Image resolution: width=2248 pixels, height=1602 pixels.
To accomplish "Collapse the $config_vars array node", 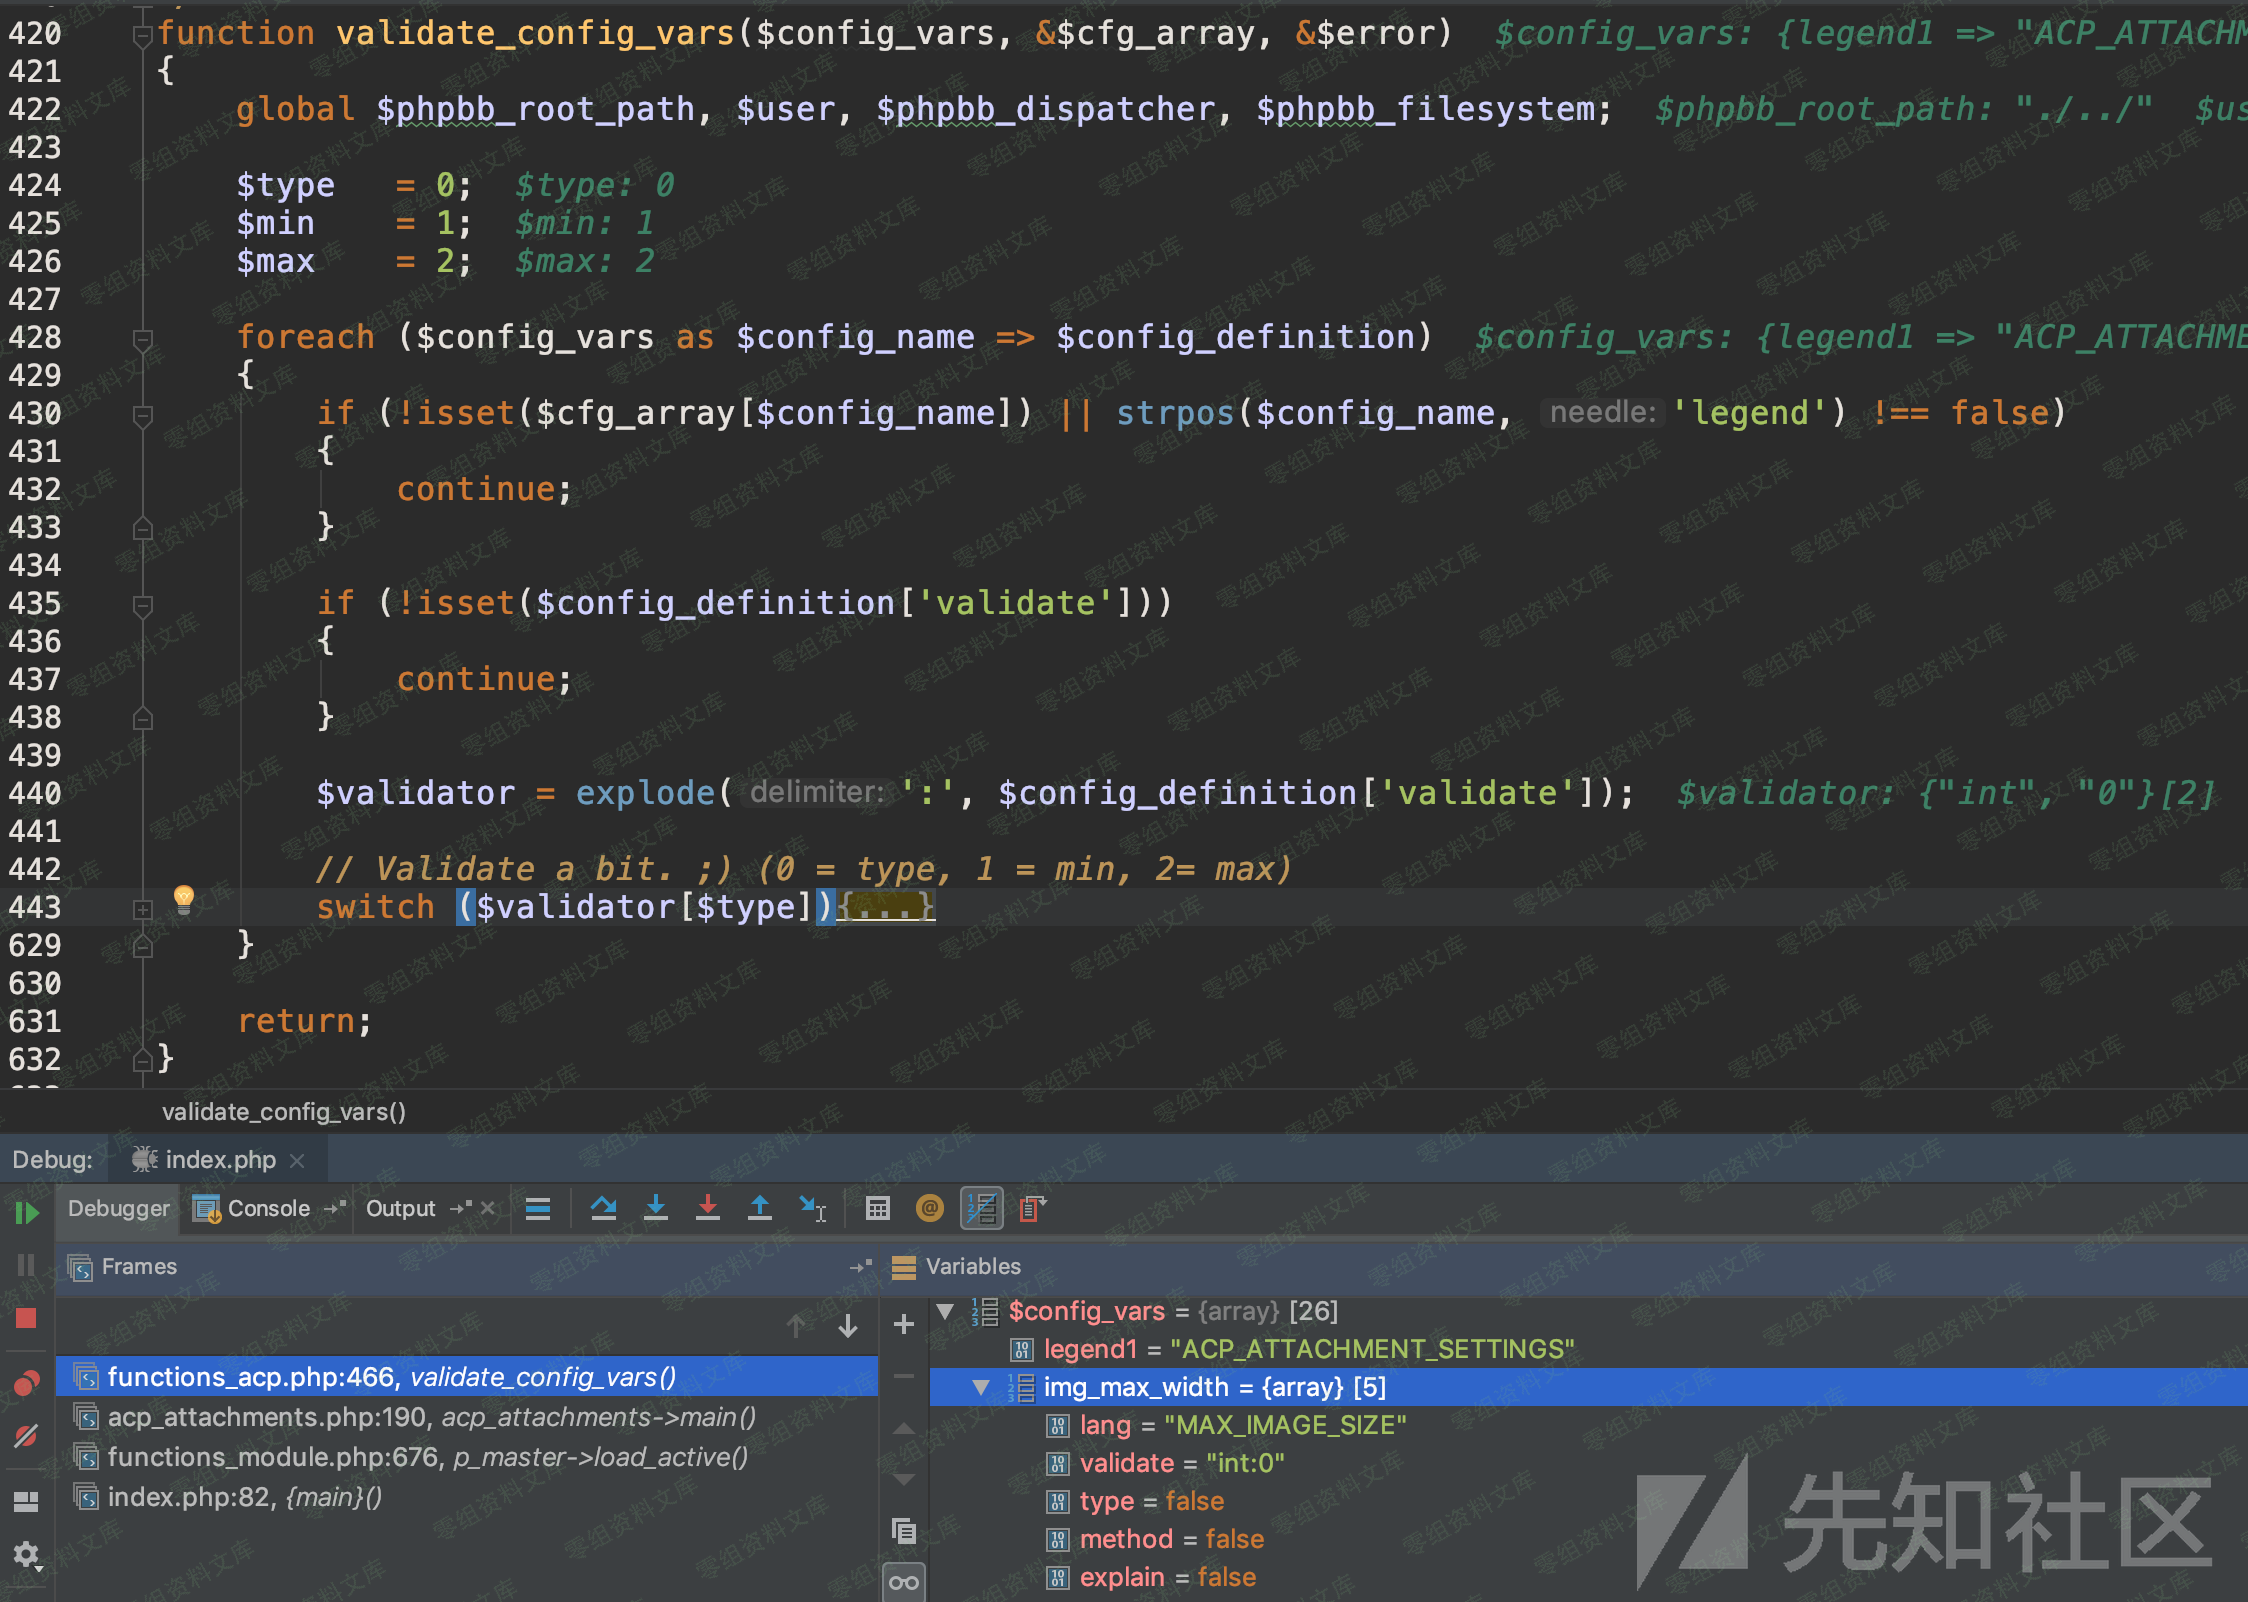I will click(945, 1311).
